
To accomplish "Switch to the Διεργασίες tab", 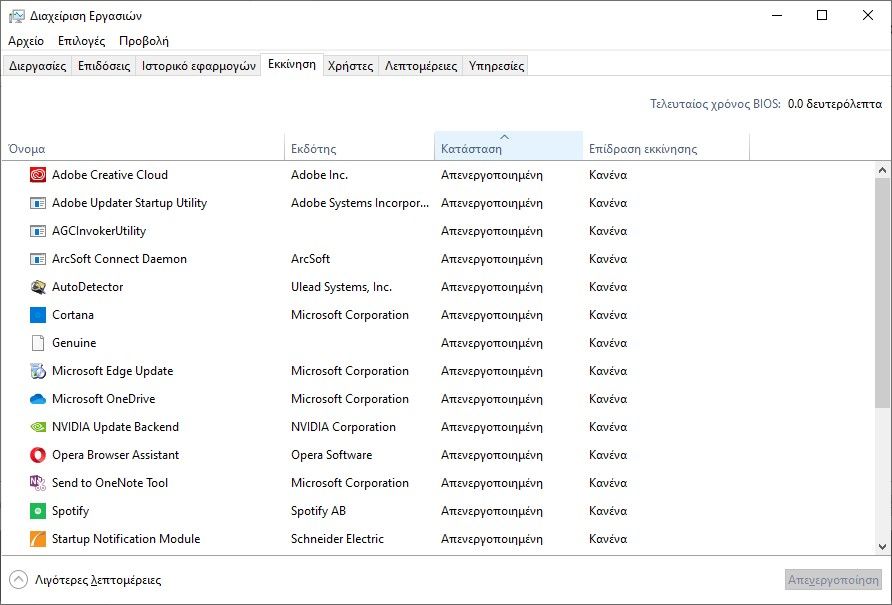I will tap(38, 65).
